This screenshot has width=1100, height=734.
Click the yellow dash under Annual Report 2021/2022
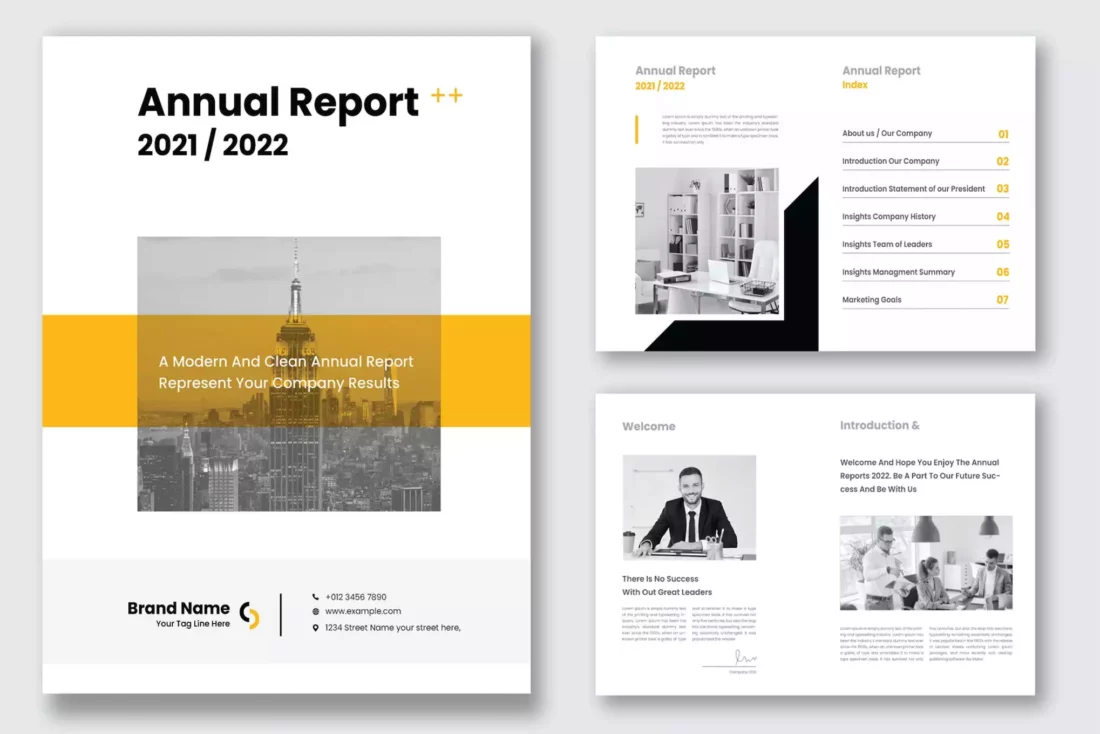tap(658, 87)
